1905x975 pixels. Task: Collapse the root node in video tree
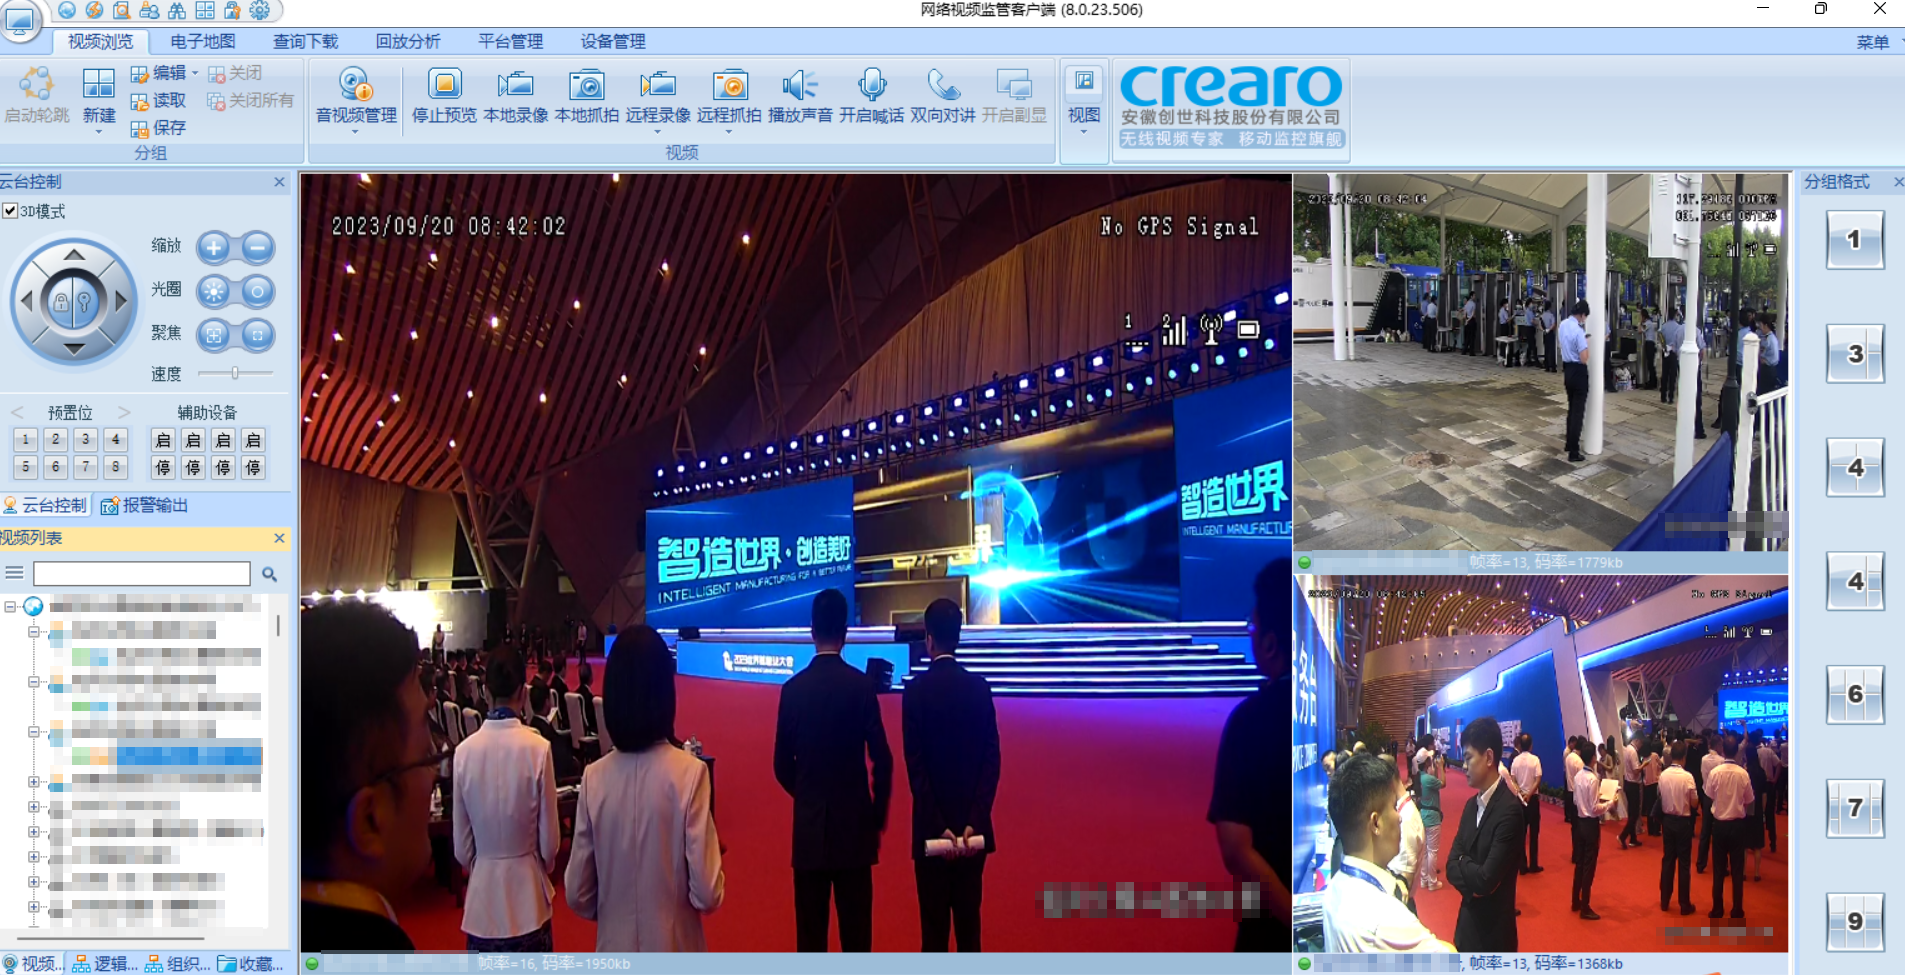click(x=10, y=606)
